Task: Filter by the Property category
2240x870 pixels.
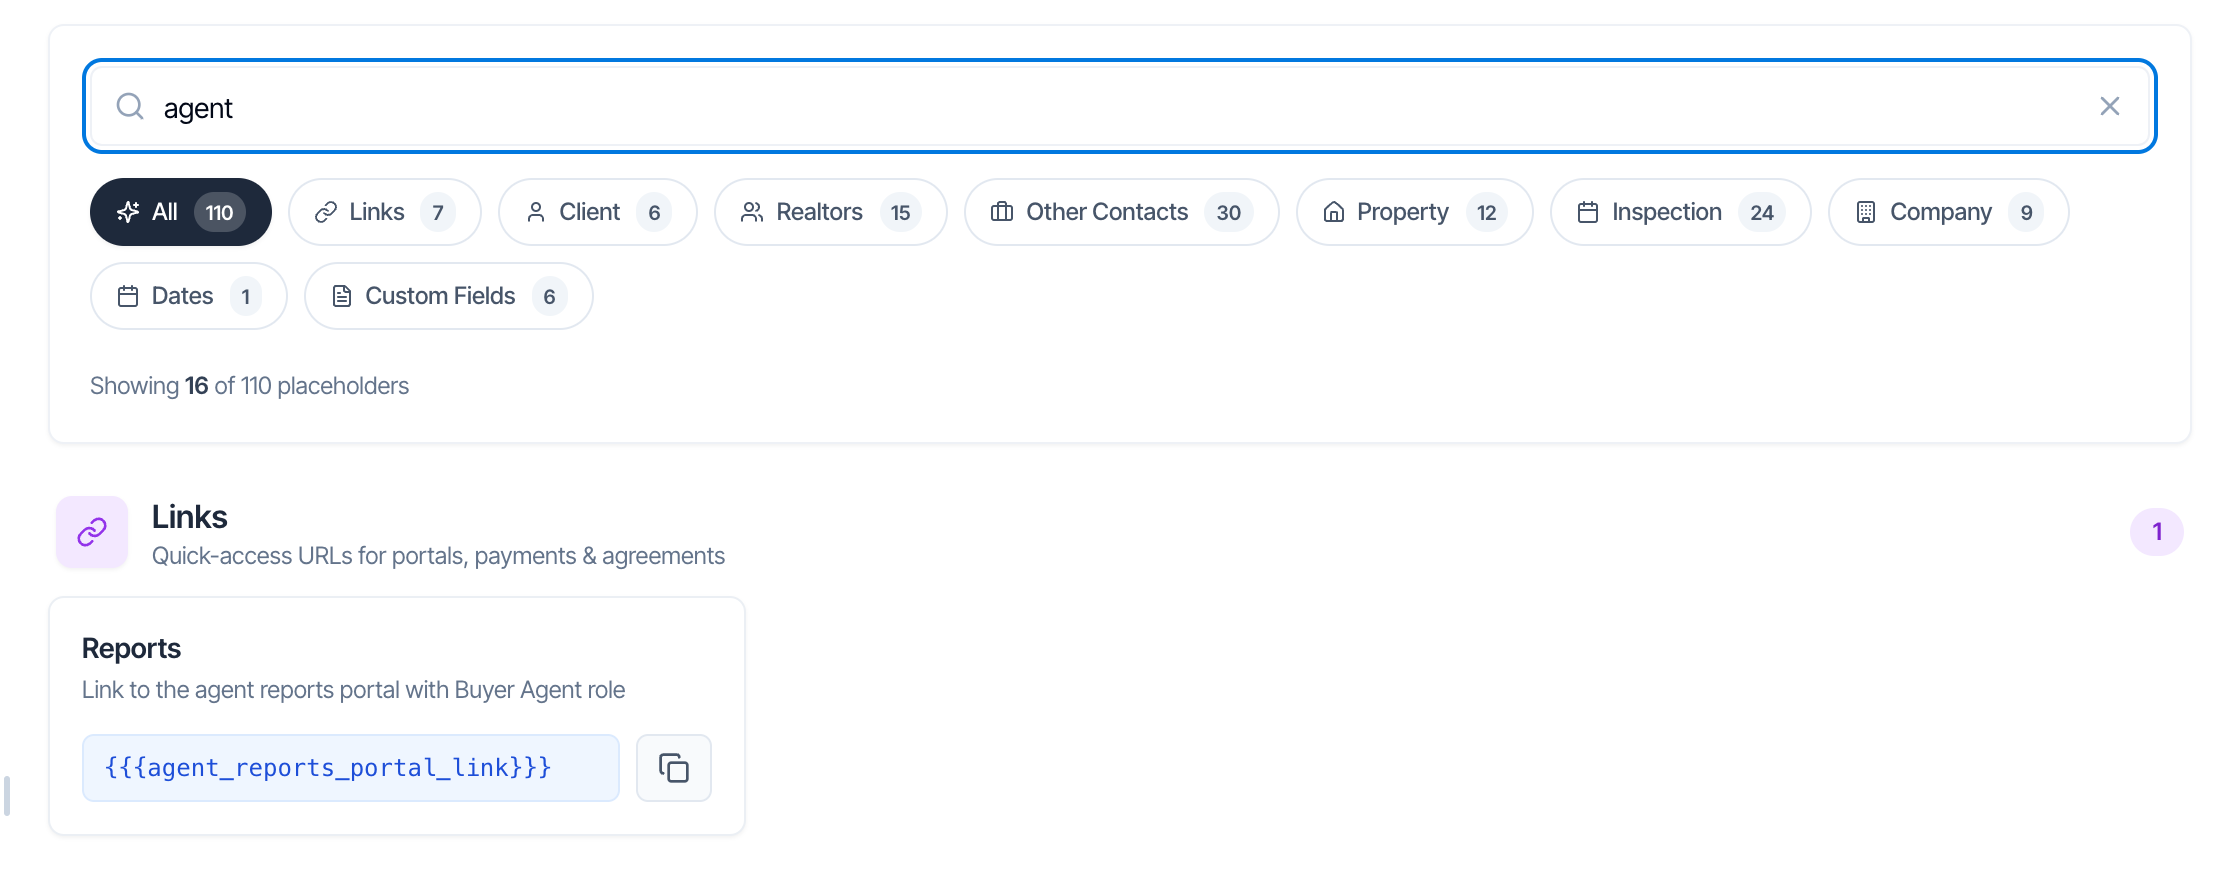Action: 1415,212
